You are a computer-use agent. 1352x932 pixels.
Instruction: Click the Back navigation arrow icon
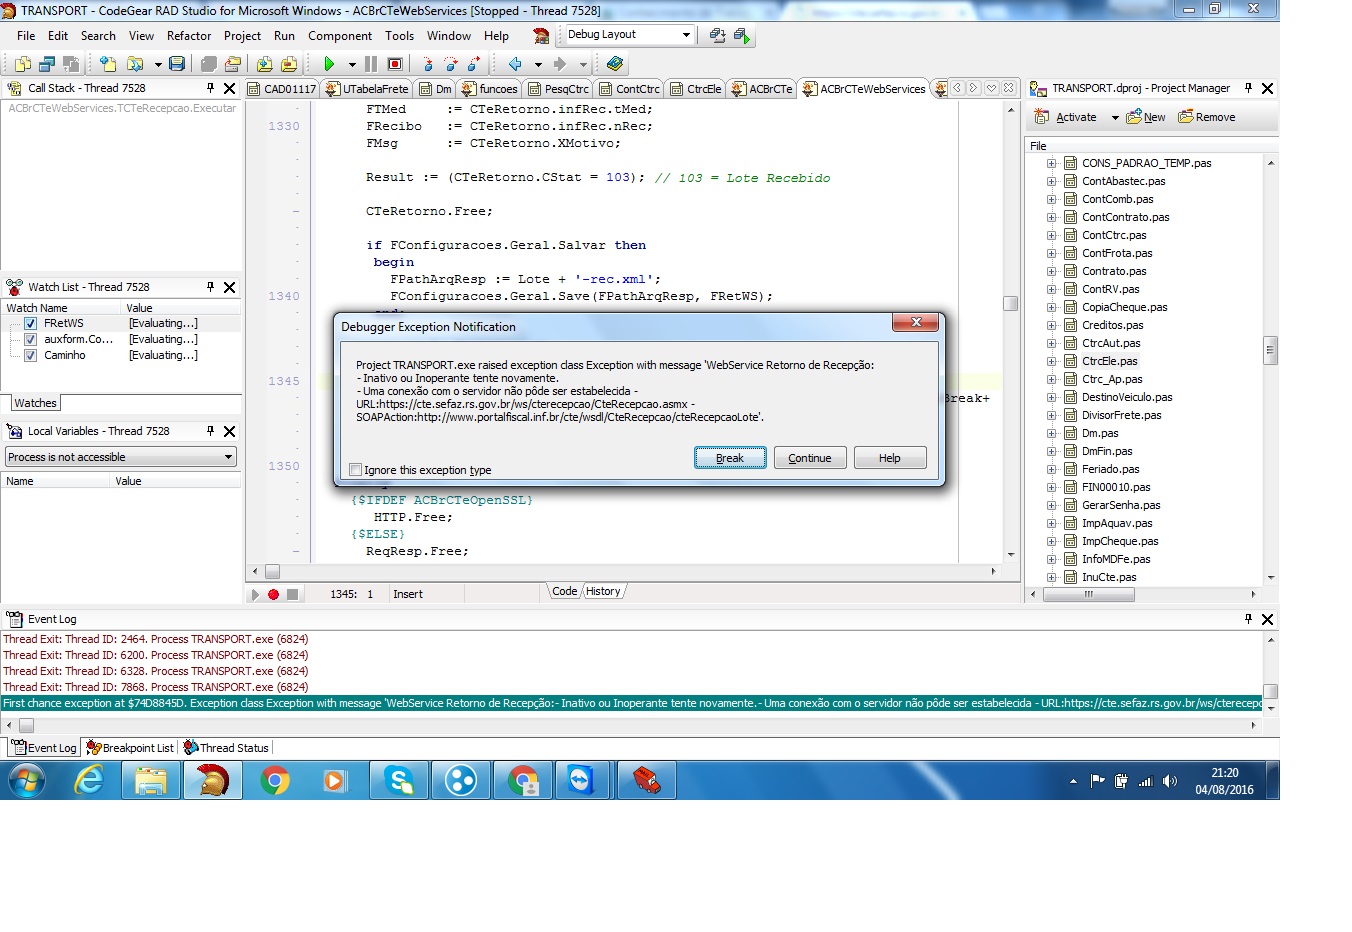coord(515,64)
